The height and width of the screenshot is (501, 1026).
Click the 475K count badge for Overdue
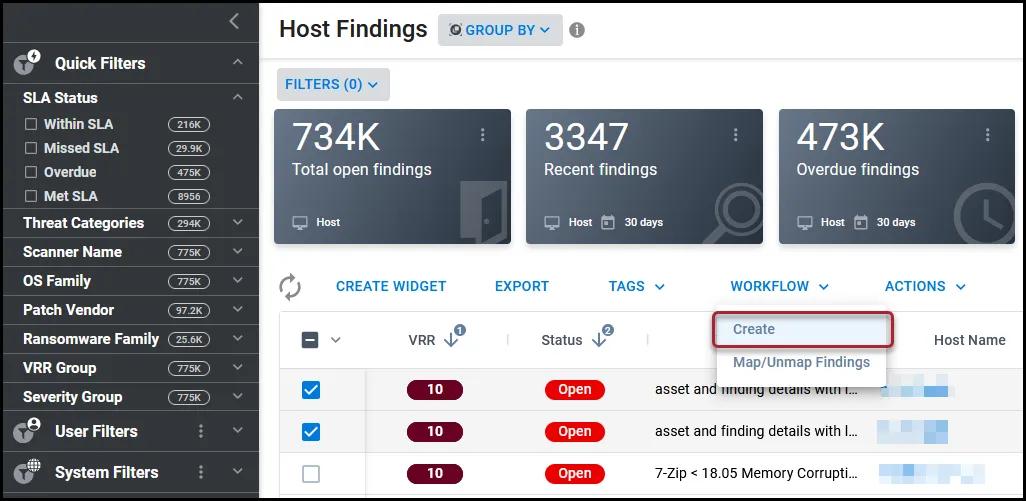point(189,173)
